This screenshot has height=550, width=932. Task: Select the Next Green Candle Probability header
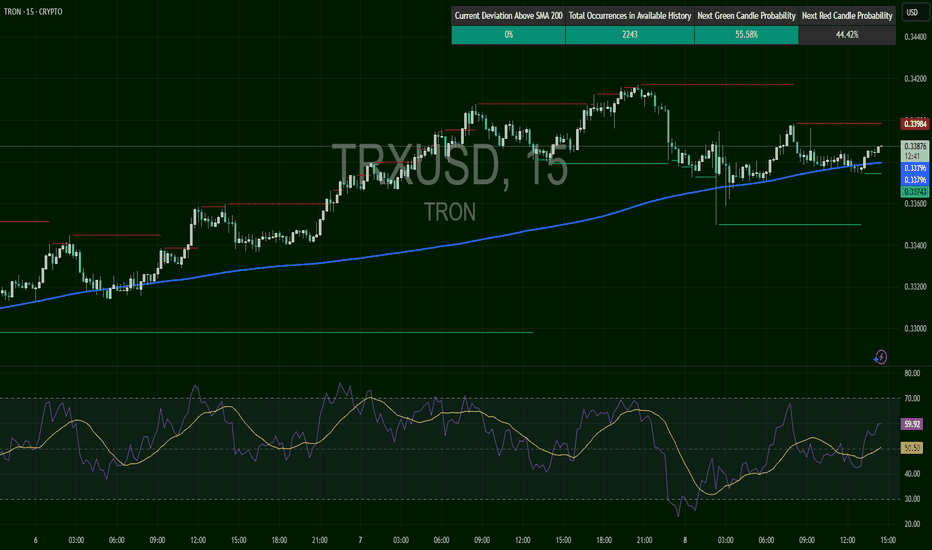(746, 16)
